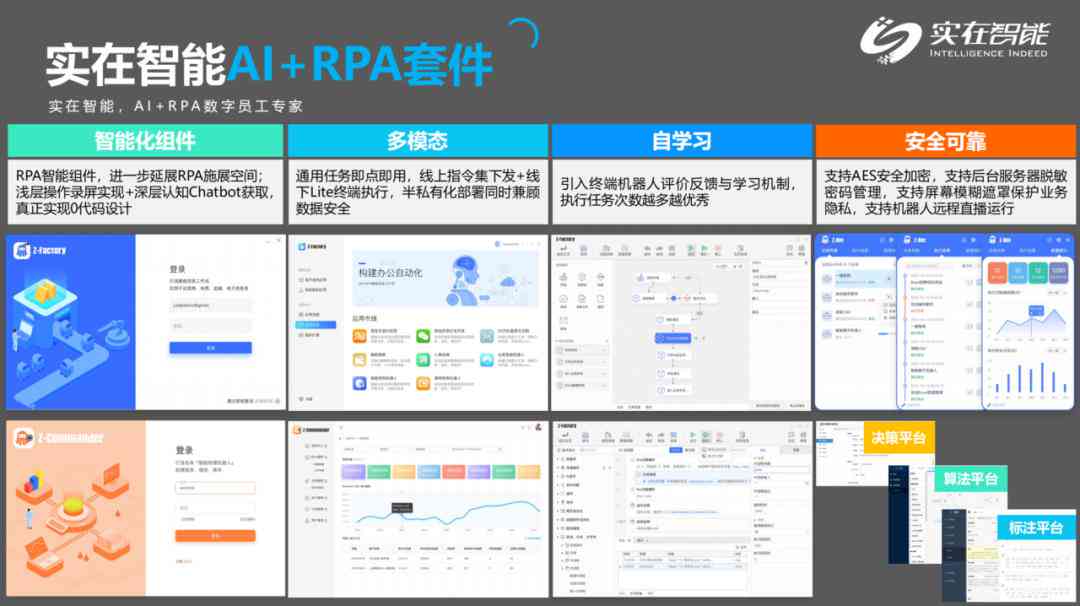
Task: Click the Z-Factory logo icon in the blue login window
Action: (22, 251)
